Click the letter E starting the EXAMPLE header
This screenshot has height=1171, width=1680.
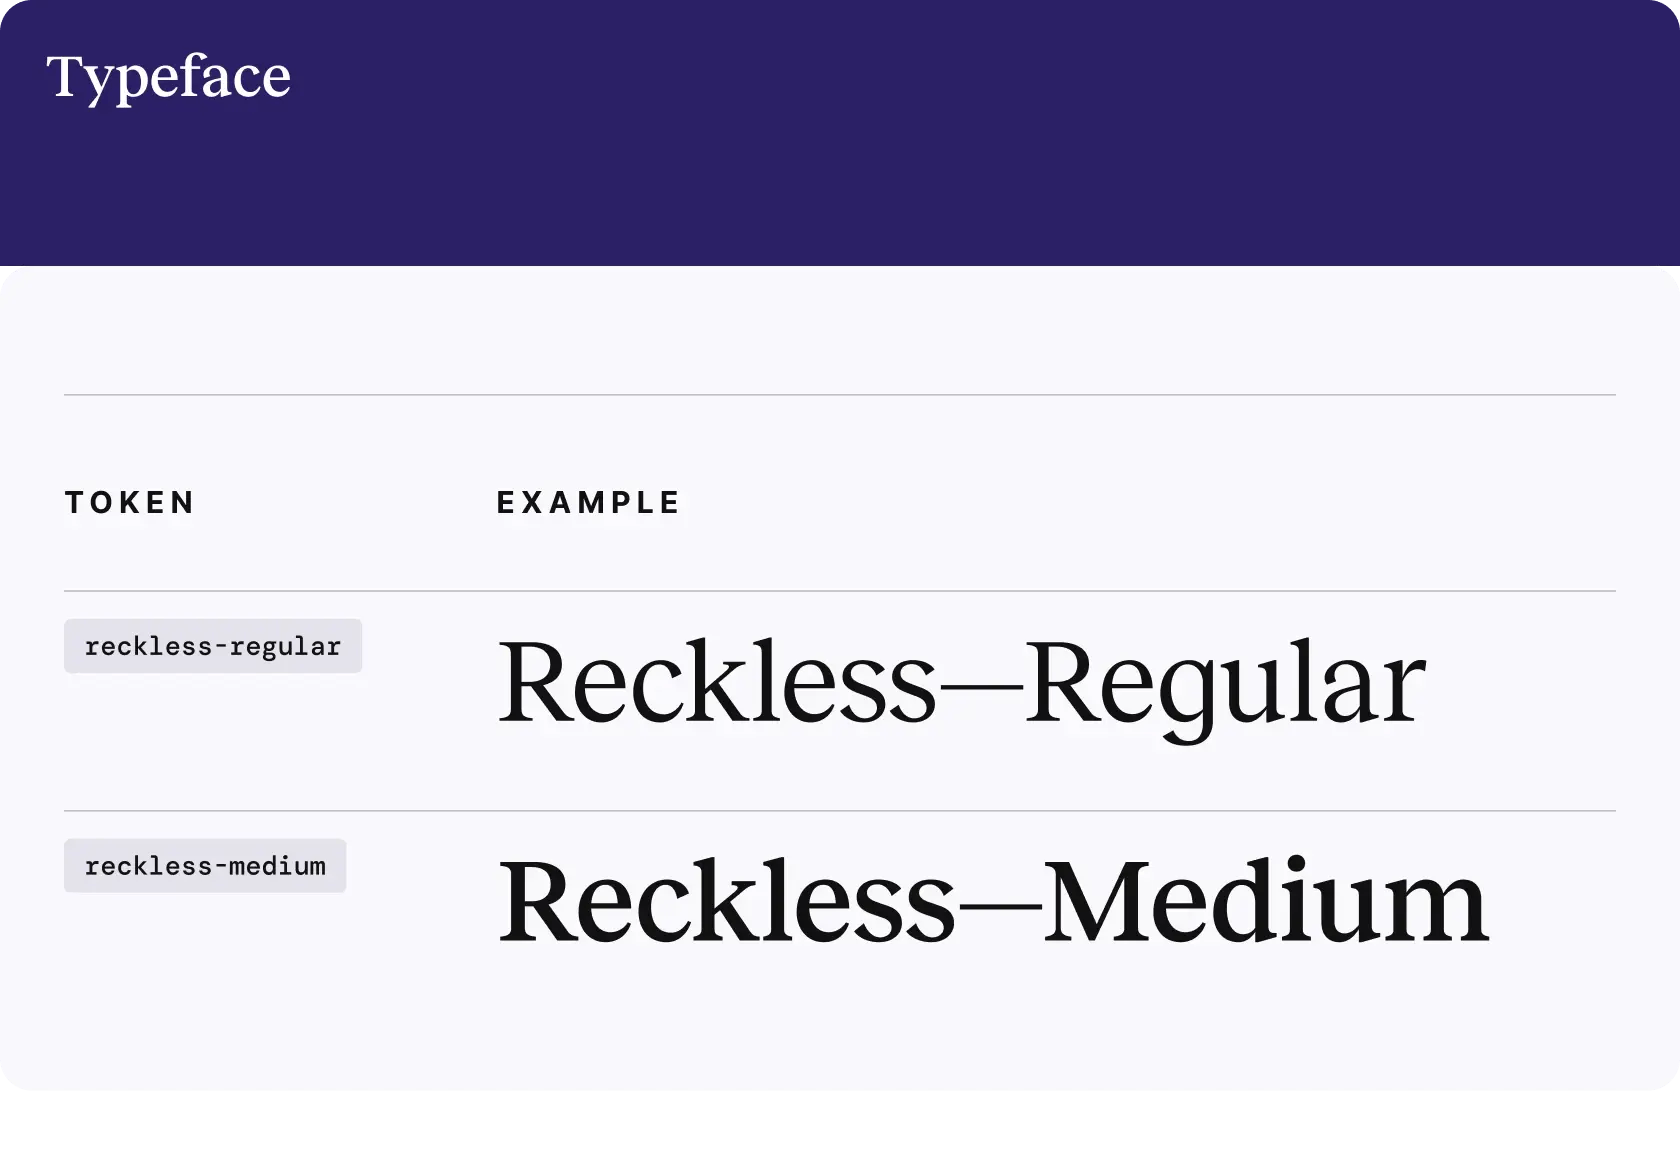click(507, 502)
